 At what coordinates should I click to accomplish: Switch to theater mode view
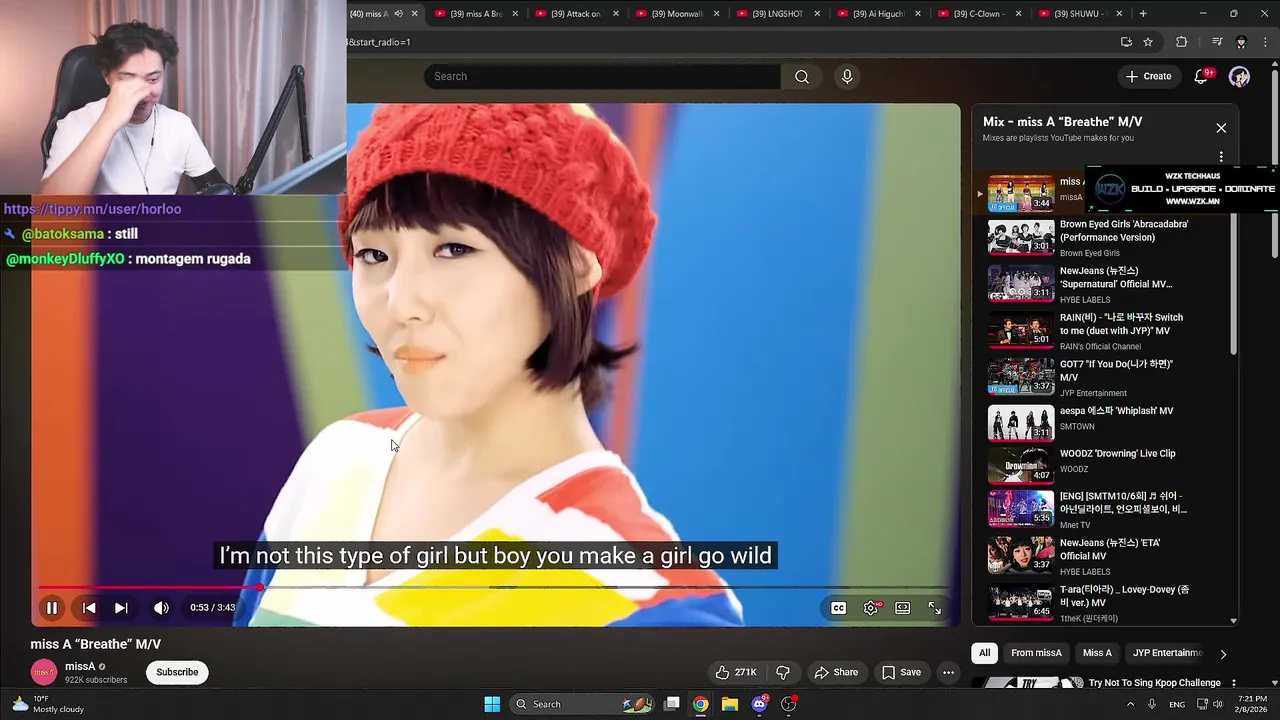903,608
